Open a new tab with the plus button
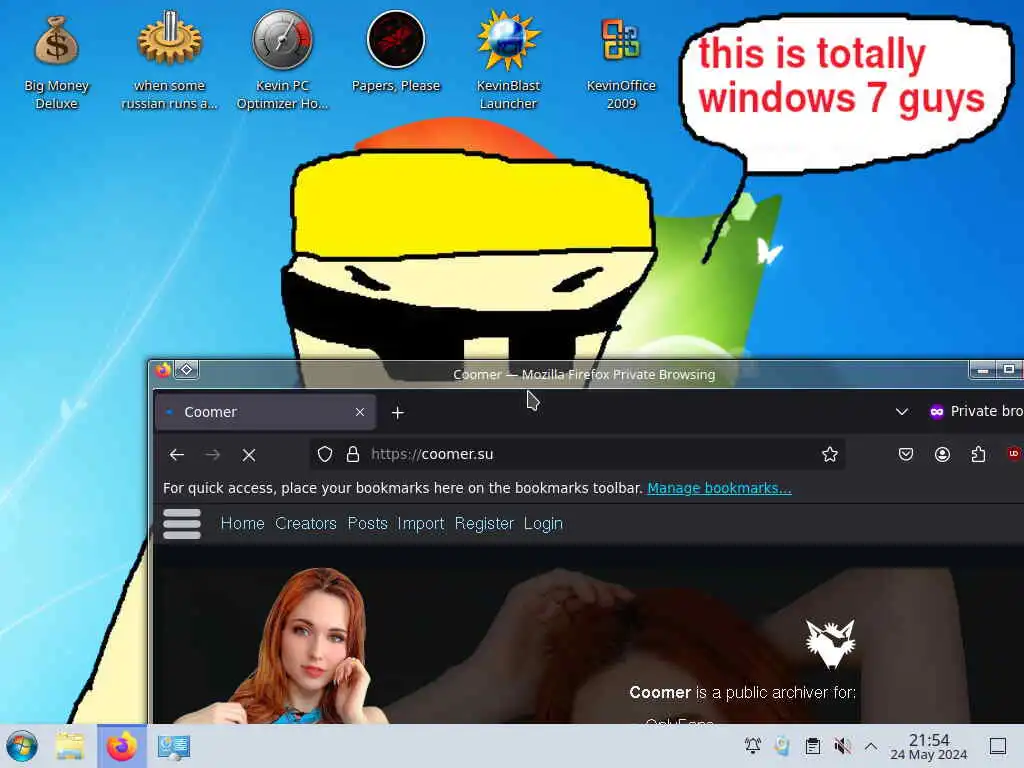Screen dimensions: 1024x768 398,413
